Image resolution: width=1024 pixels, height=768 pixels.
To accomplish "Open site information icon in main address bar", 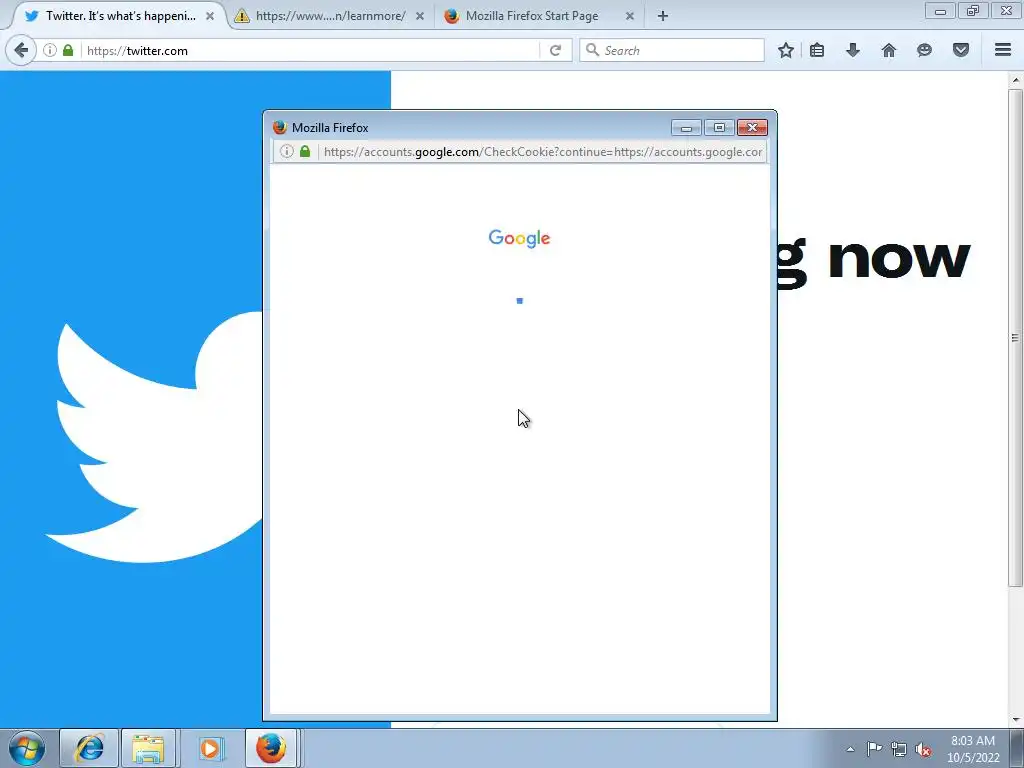I will (x=50, y=50).
